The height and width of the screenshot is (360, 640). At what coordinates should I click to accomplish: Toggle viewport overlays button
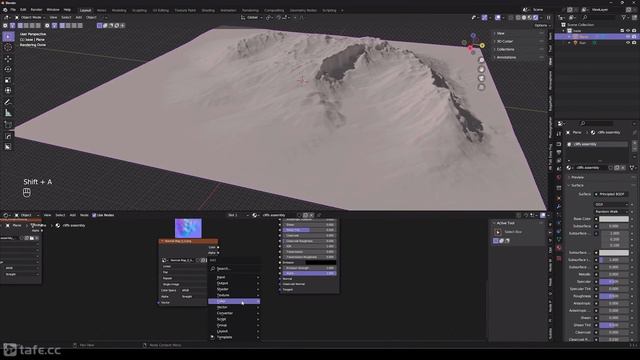coord(498,18)
